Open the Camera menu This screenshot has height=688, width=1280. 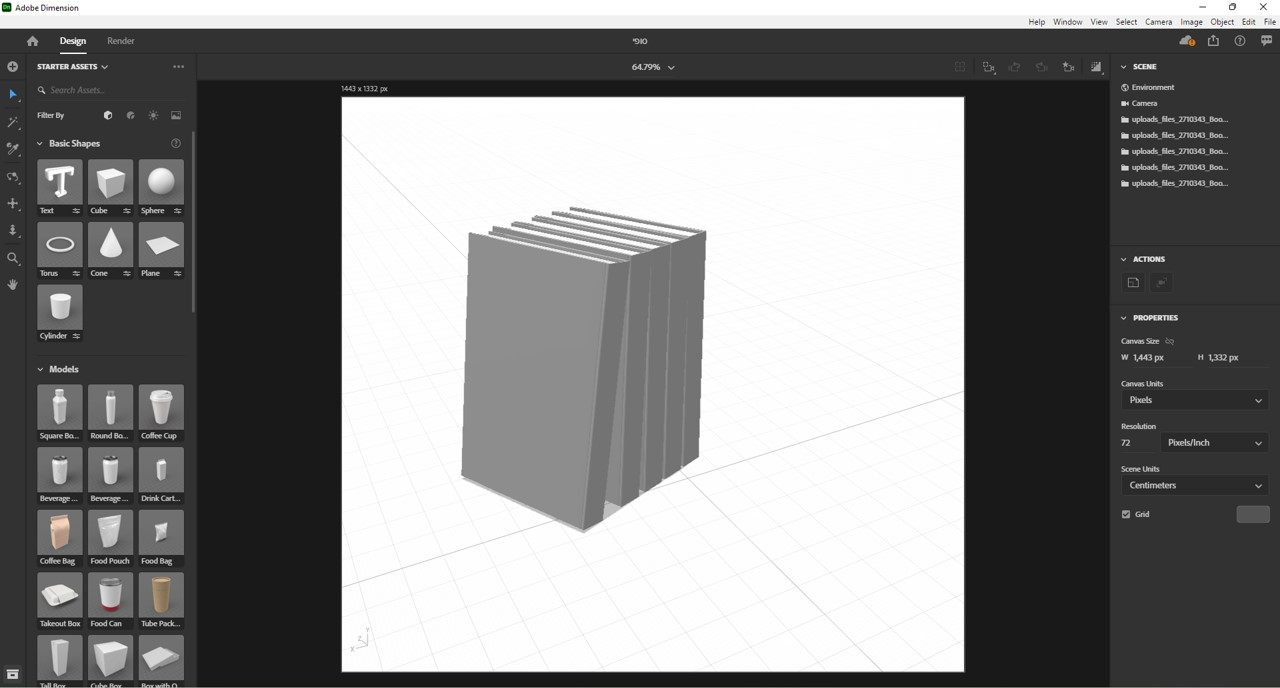[x=1158, y=22]
